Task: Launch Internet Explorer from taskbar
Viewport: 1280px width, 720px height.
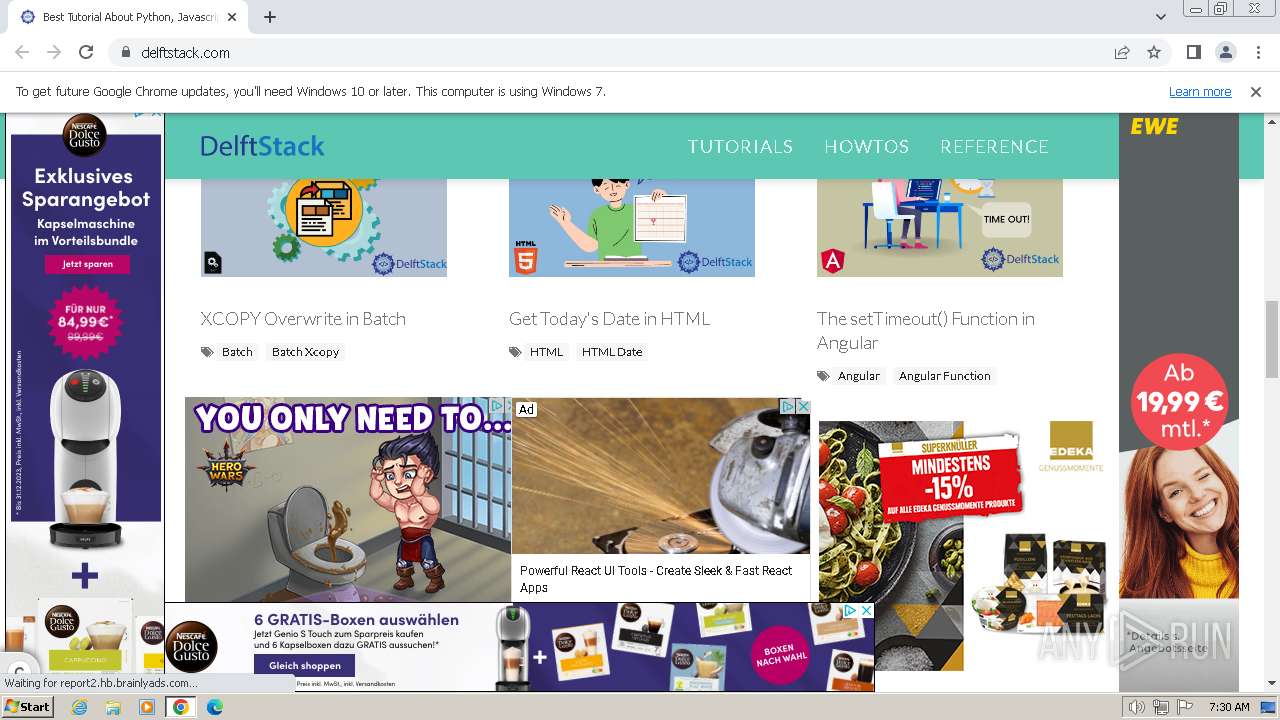Action: pyautogui.click(x=80, y=707)
